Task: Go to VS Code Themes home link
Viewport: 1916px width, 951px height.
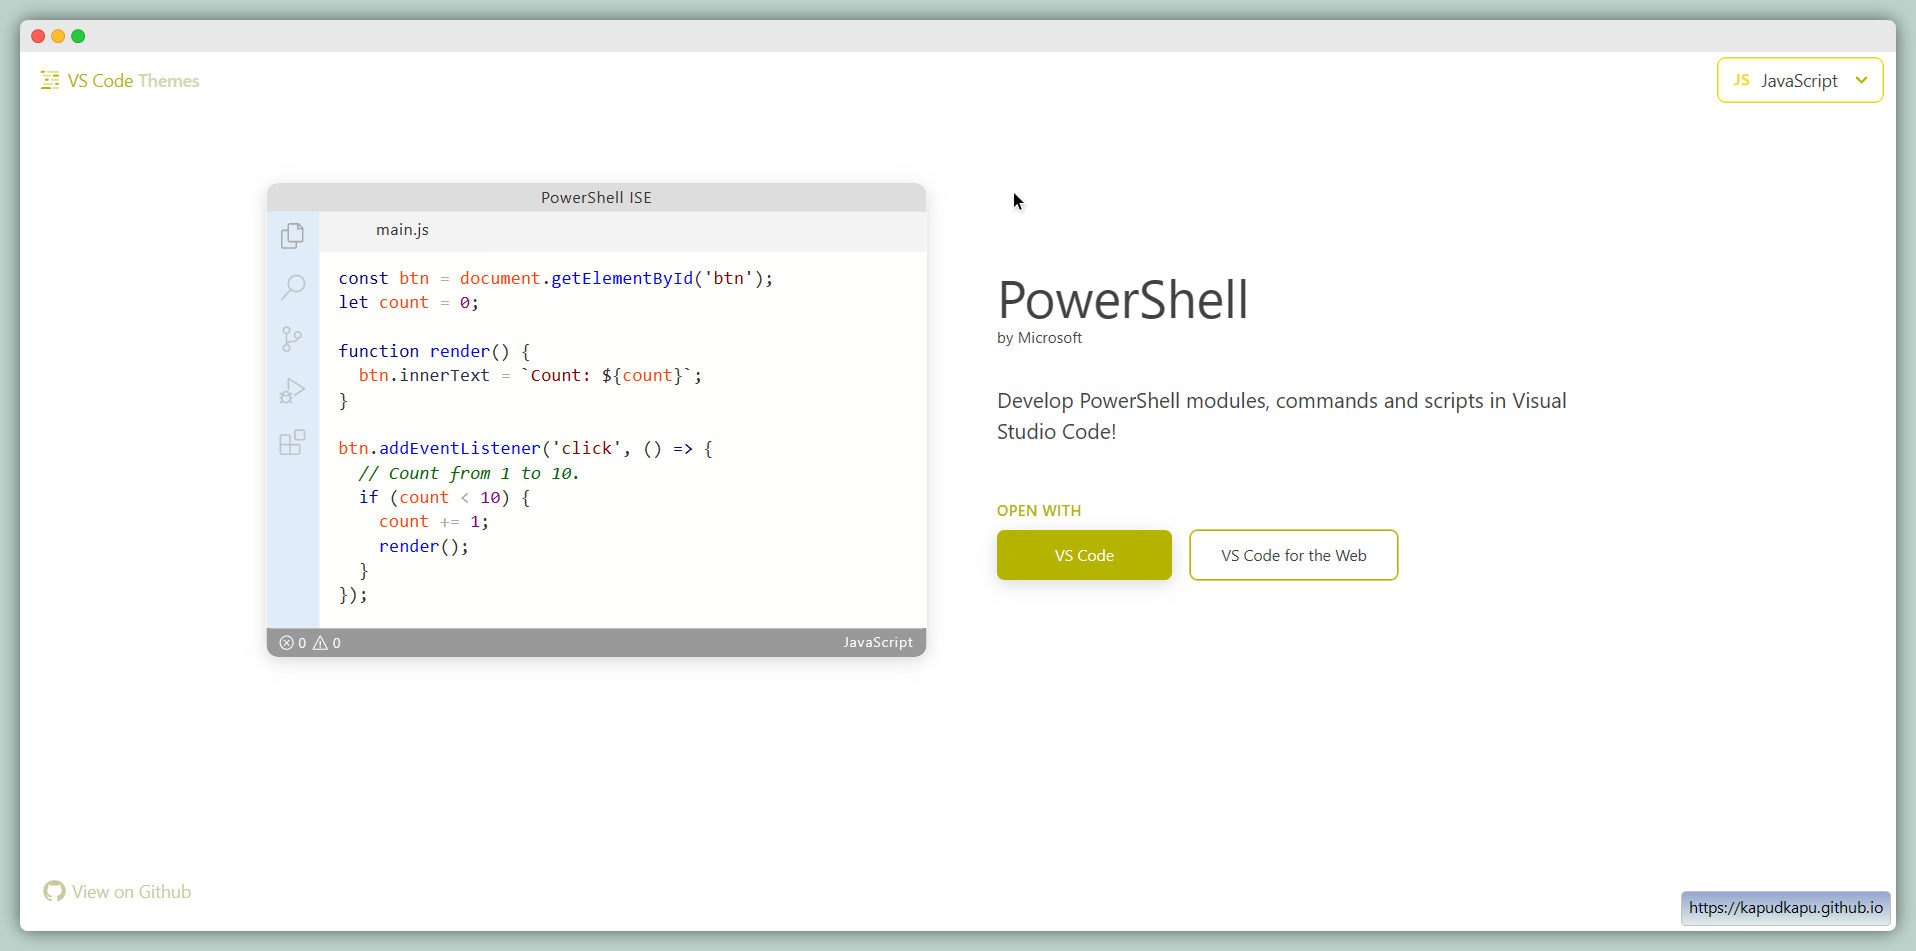Action: tap(133, 81)
